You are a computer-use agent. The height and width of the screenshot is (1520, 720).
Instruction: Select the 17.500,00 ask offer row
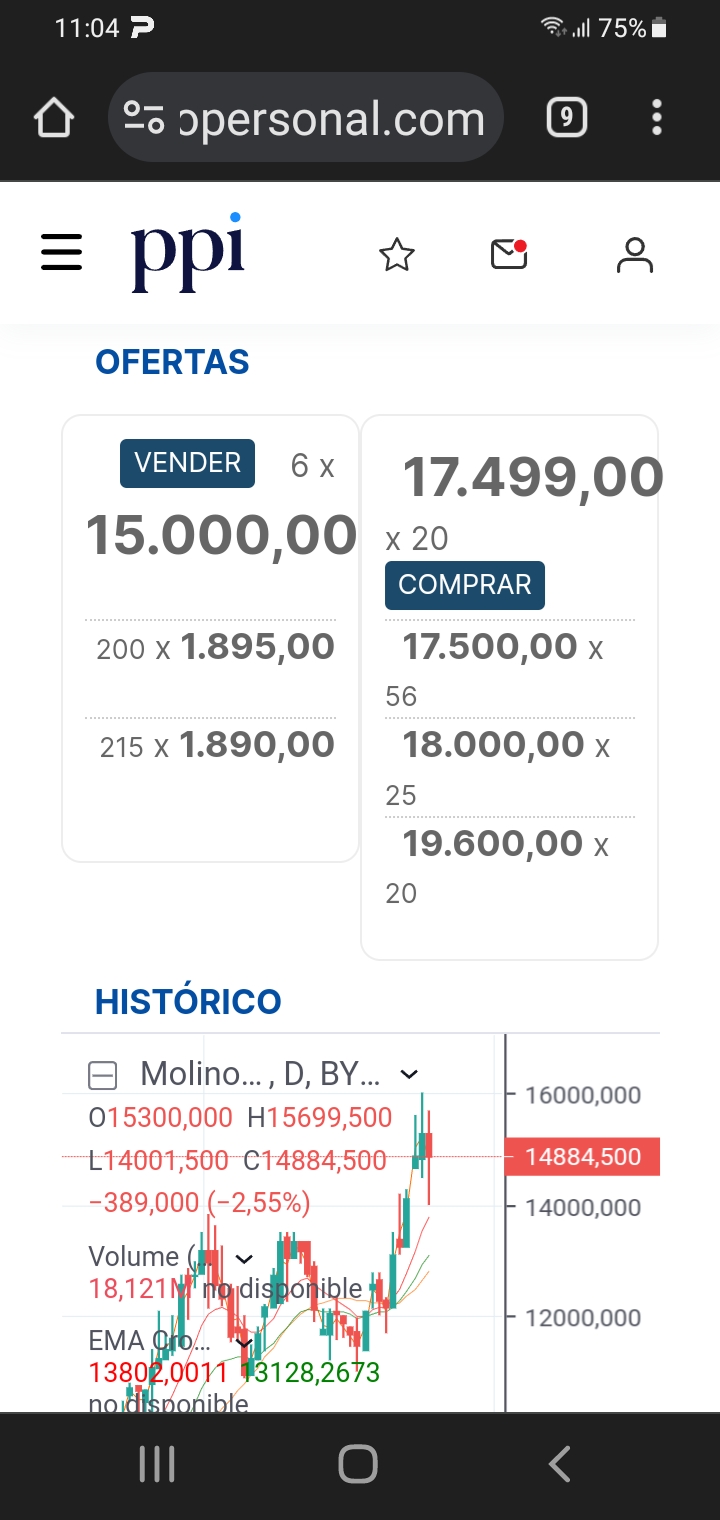pyautogui.click(x=510, y=668)
